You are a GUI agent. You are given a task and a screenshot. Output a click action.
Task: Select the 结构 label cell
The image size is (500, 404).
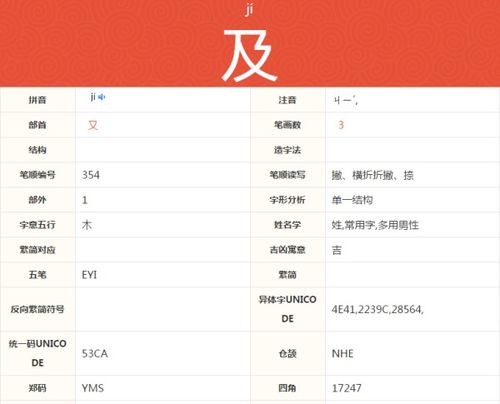coord(37,150)
